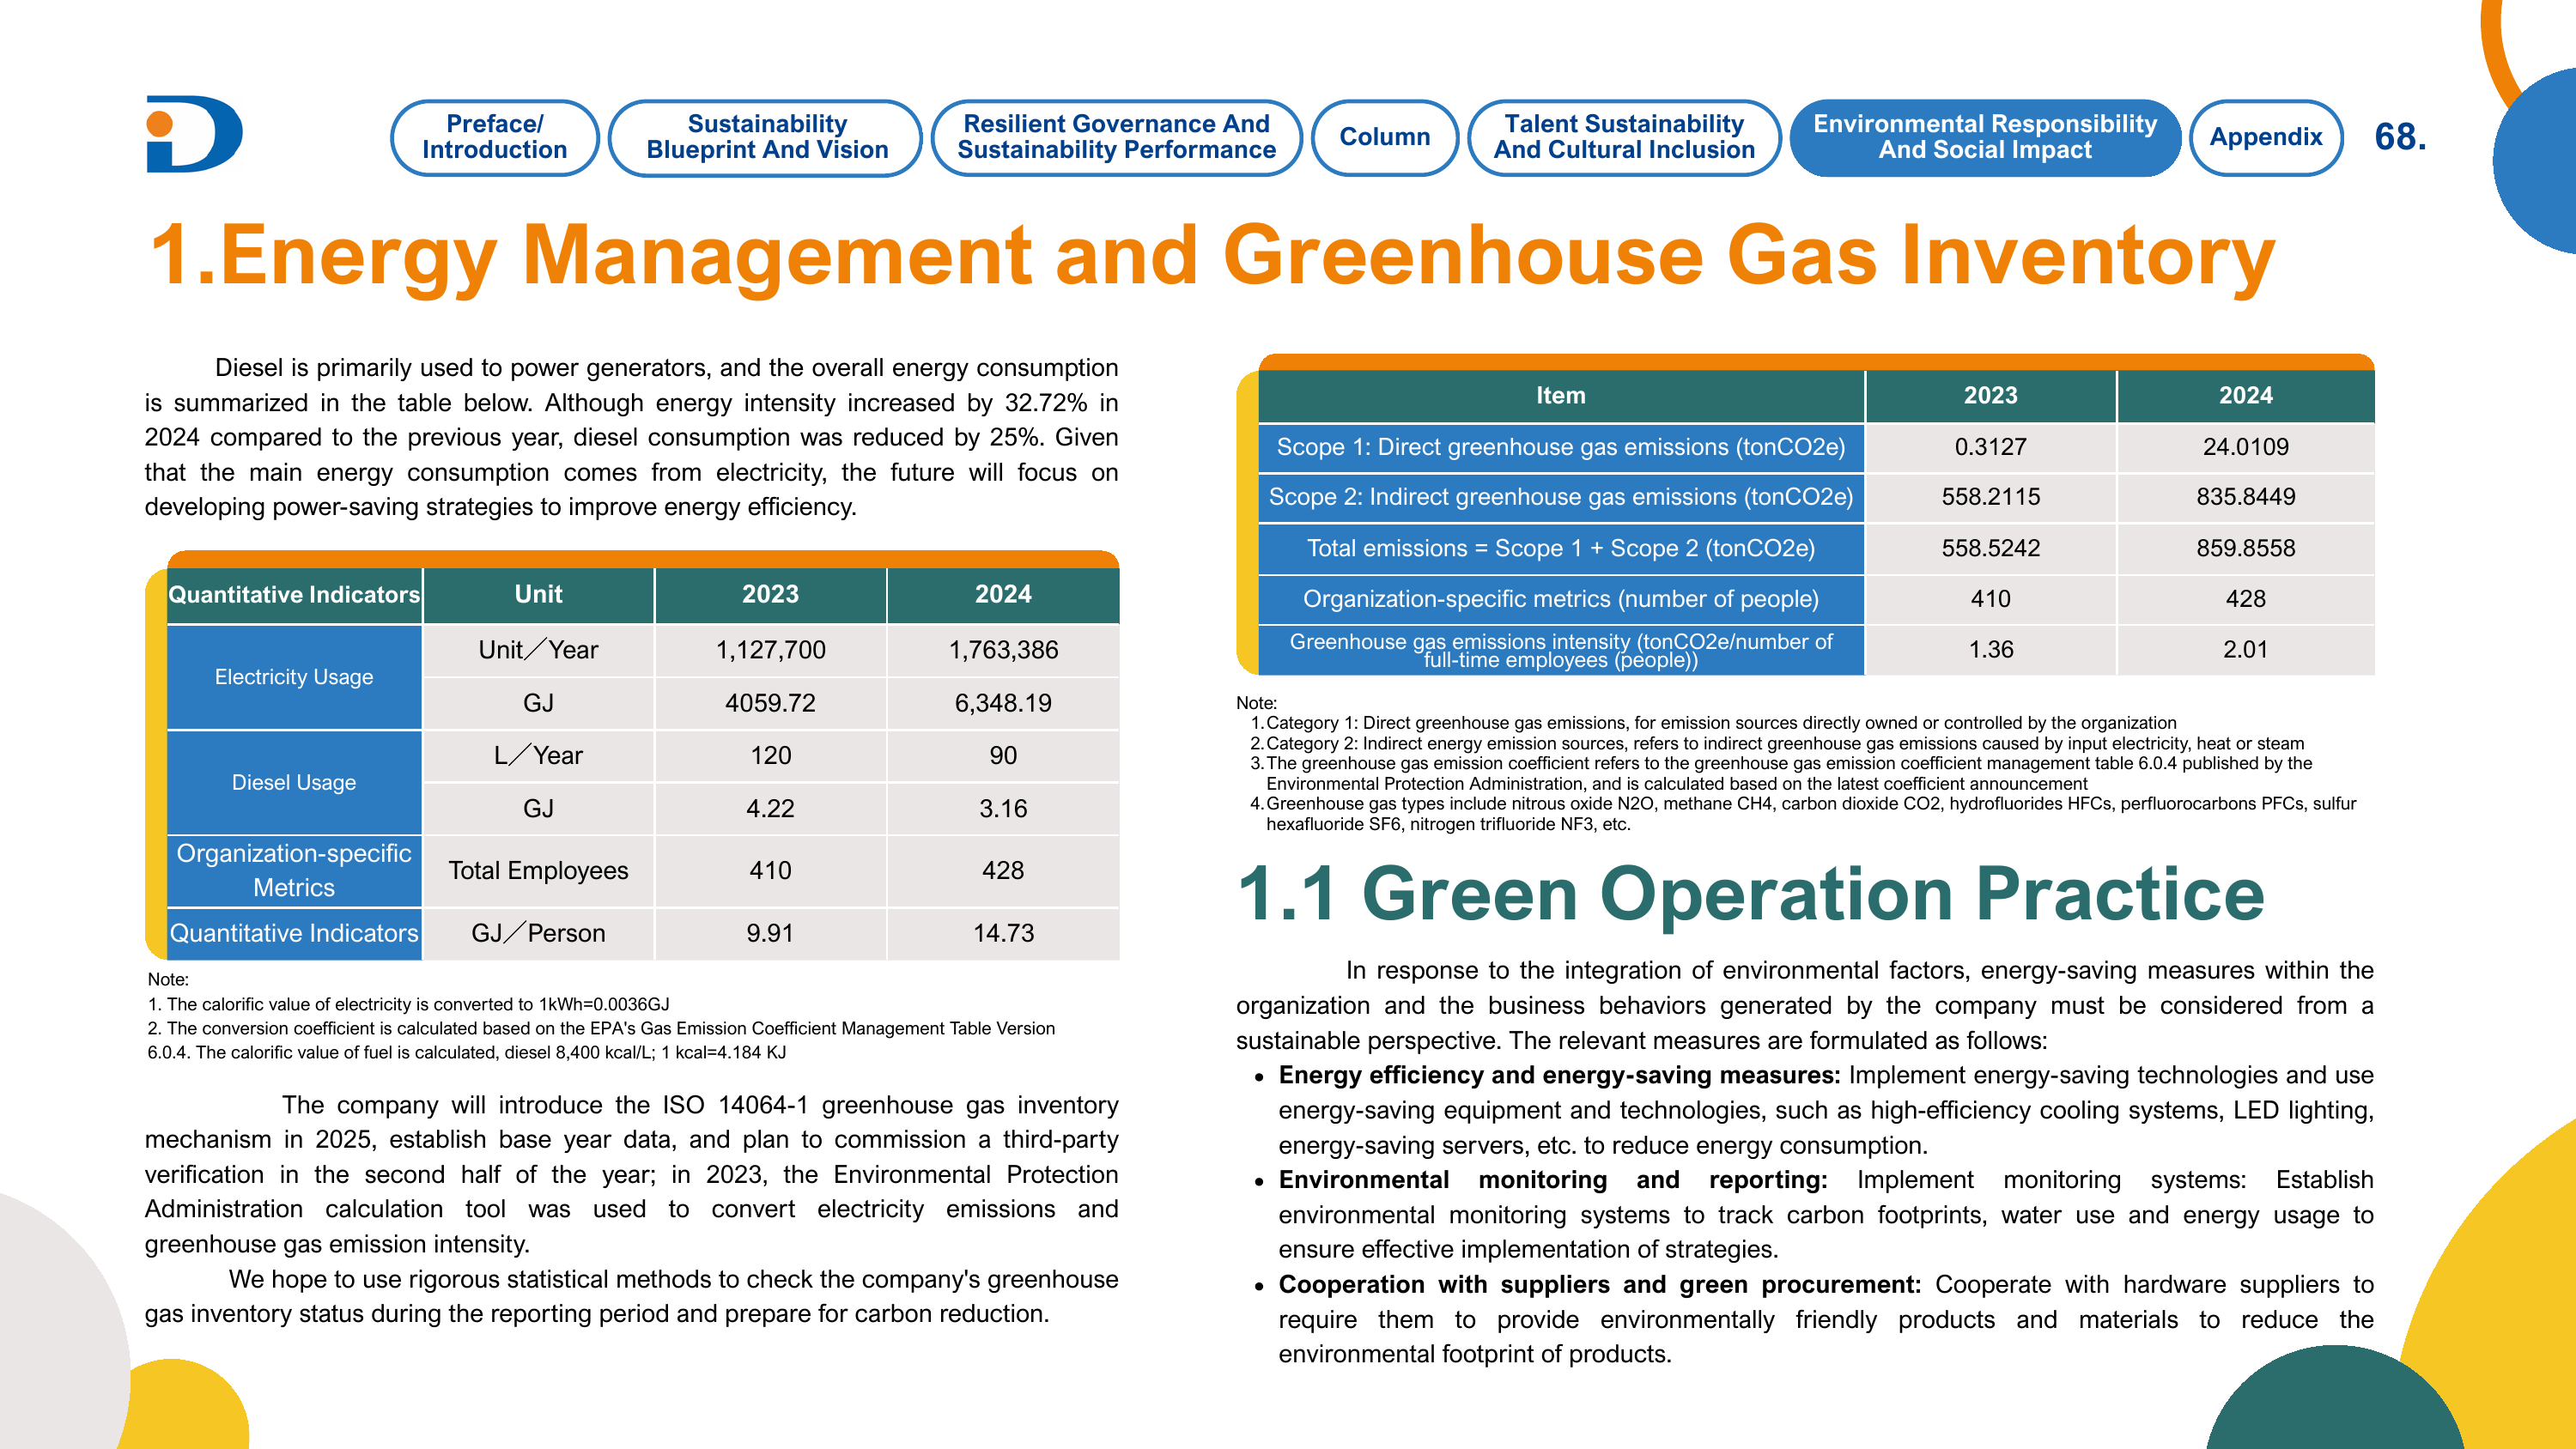Select the Scope 1 direct emissions row label
This screenshot has width=2576, height=1449.
pos(1560,447)
